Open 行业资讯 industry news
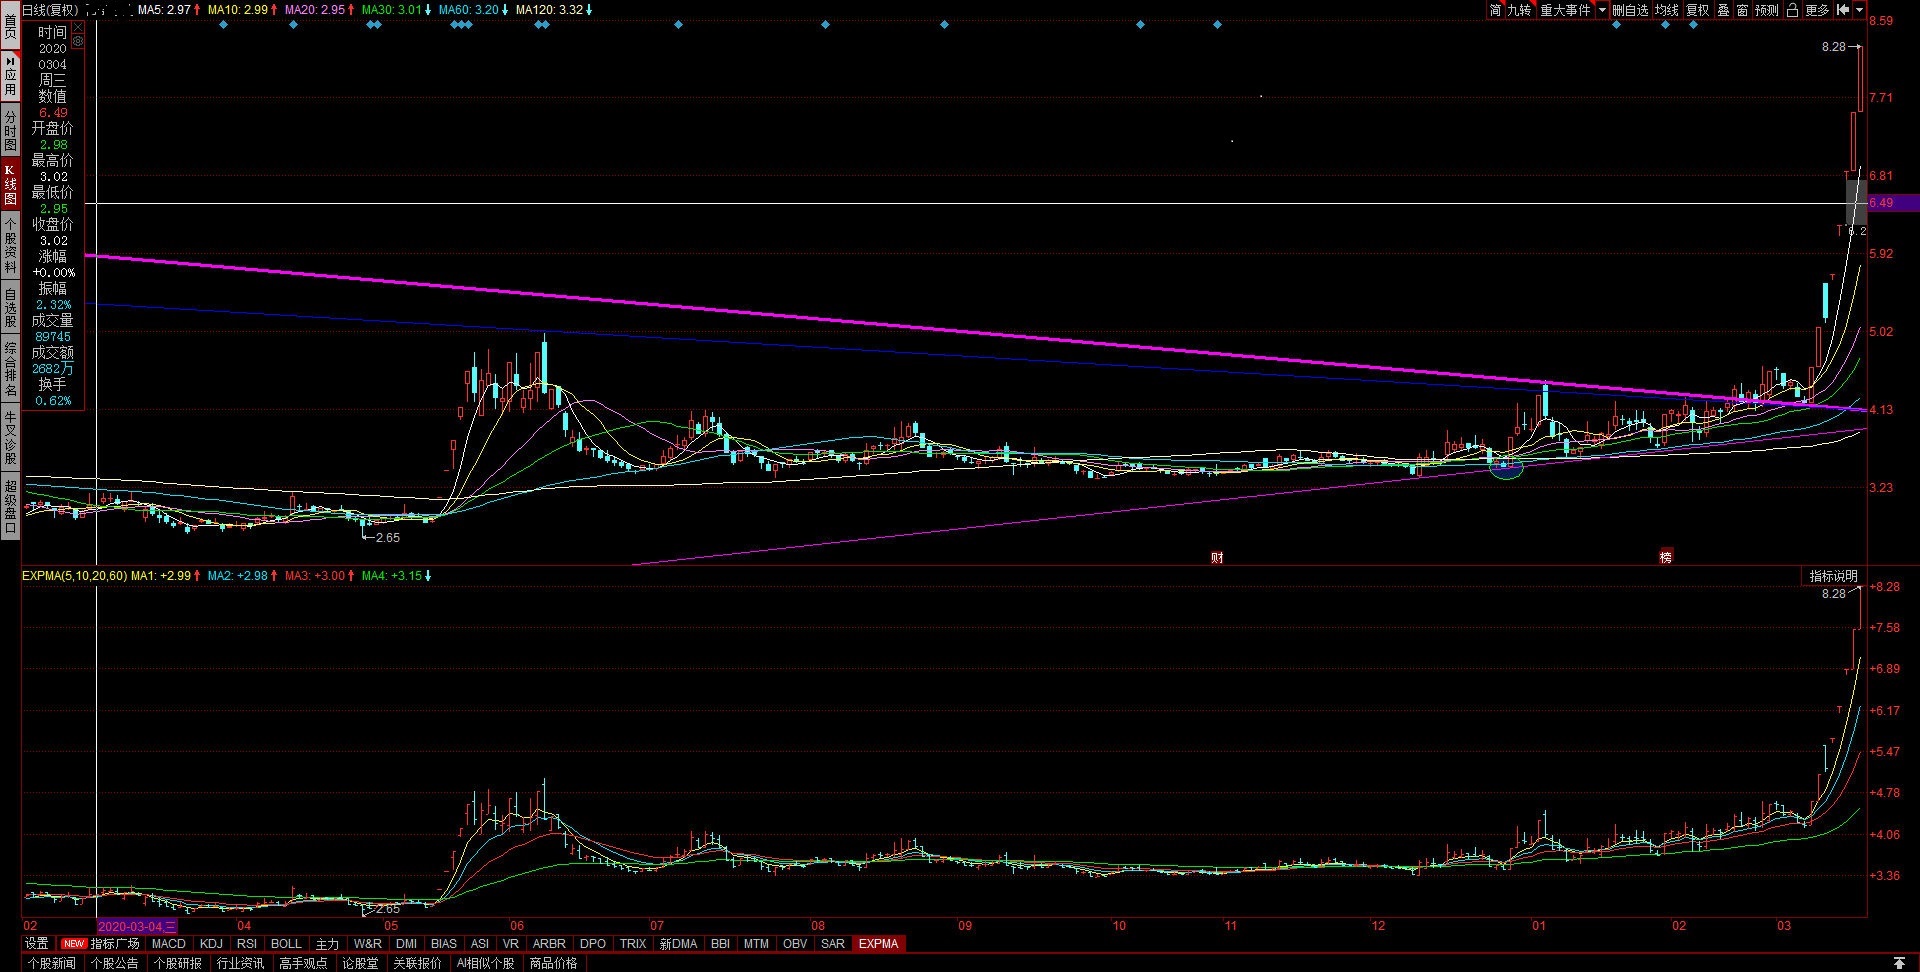Image resolution: width=1920 pixels, height=972 pixels. (x=241, y=963)
